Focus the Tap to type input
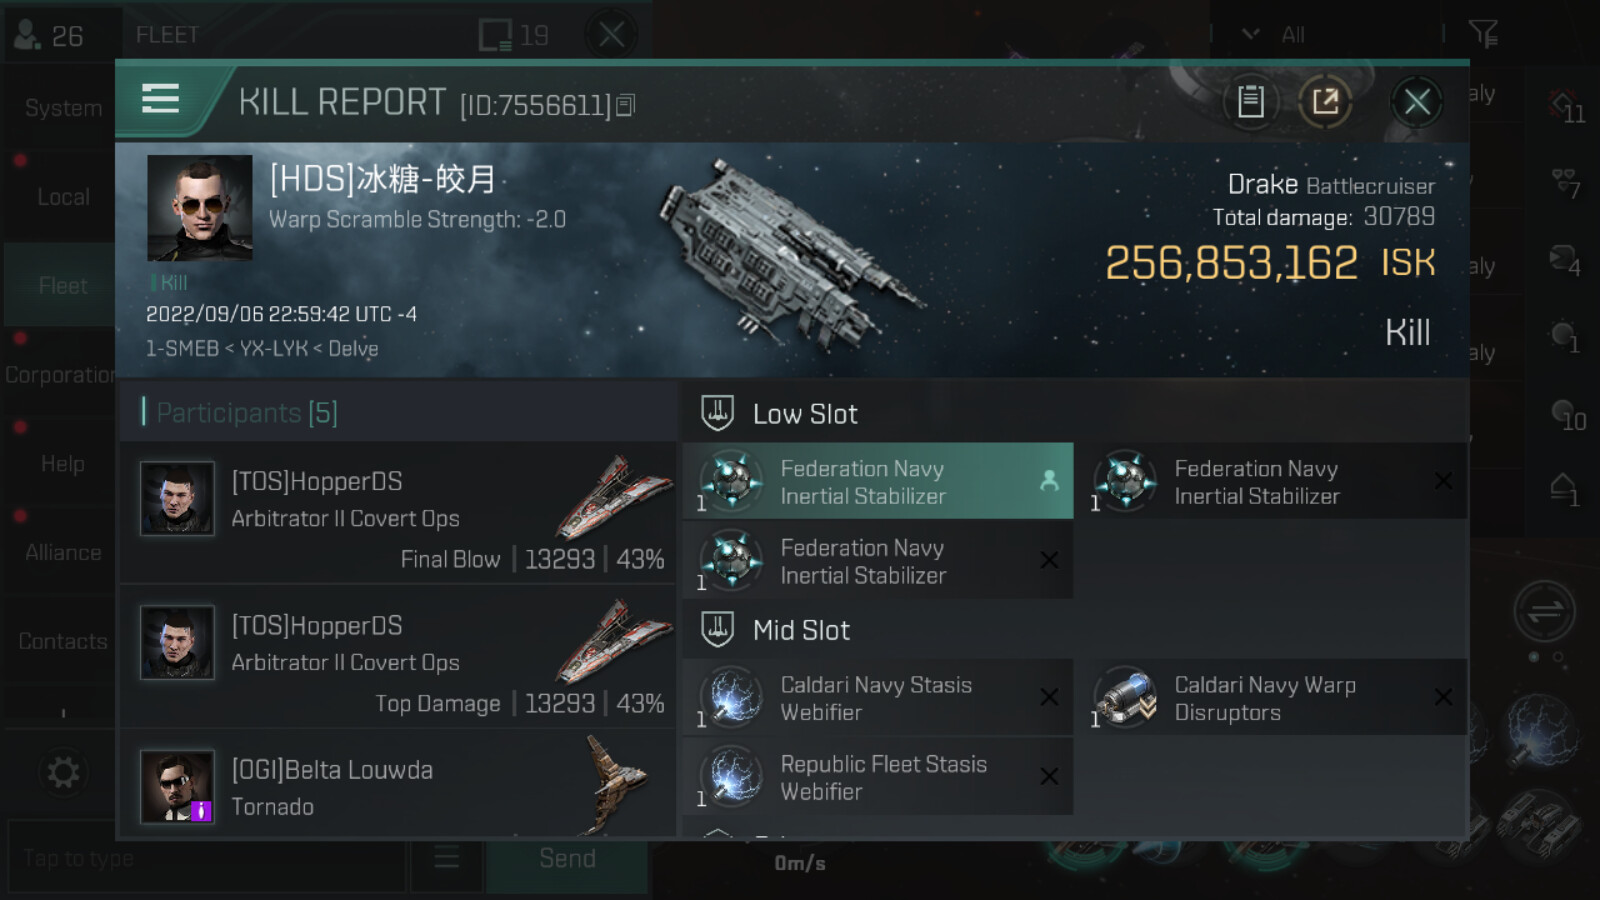1600x900 pixels. coord(207,858)
